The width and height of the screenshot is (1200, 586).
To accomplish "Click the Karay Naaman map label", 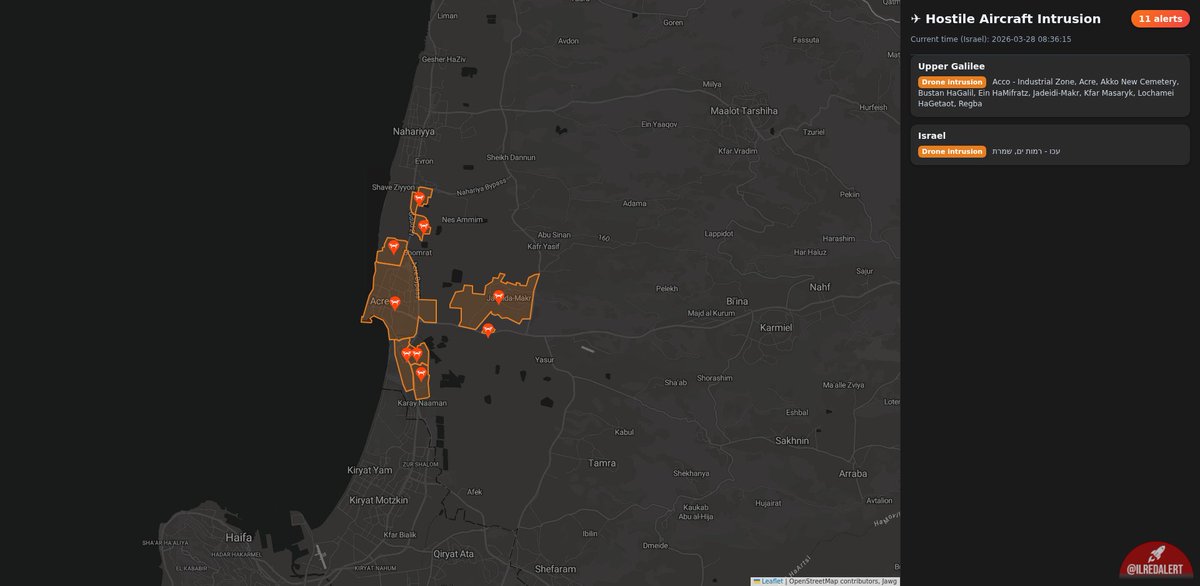I will (422, 403).
